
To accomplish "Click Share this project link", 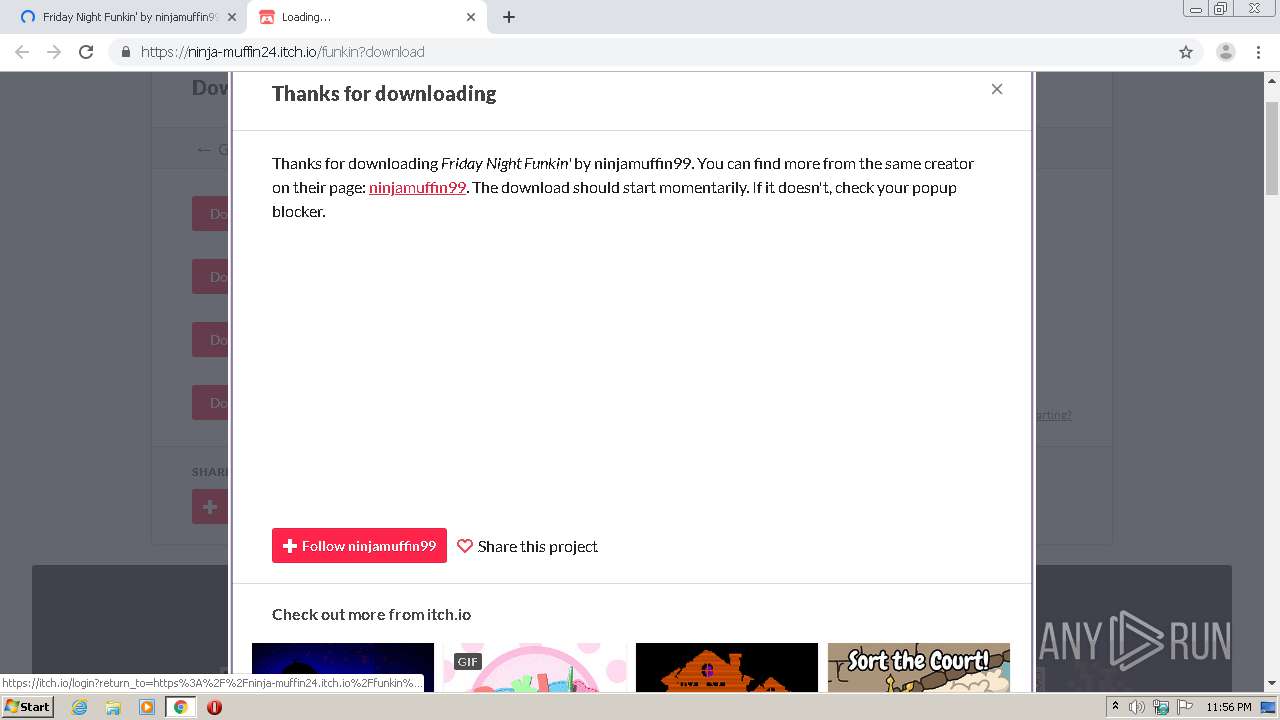I will (528, 546).
